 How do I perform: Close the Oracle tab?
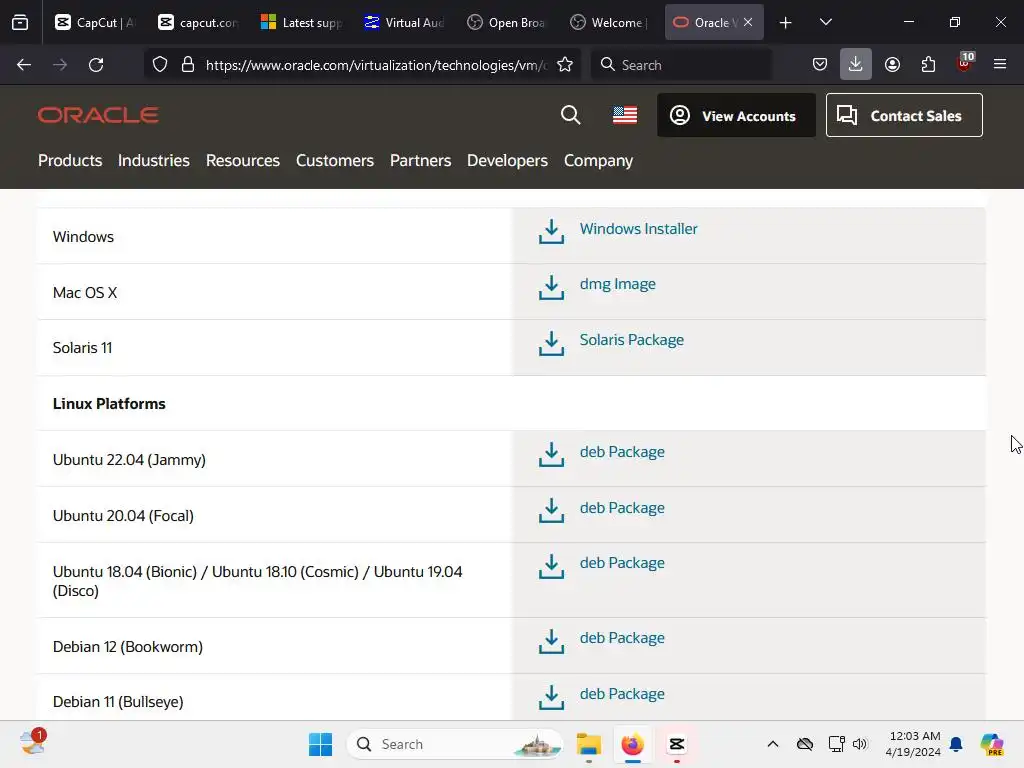coord(748,22)
